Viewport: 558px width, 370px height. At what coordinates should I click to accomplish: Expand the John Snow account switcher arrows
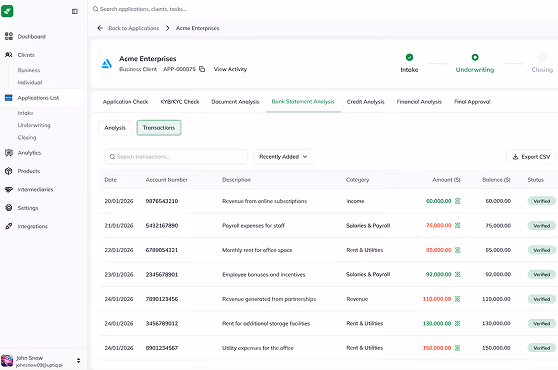pyautogui.click(x=78, y=361)
